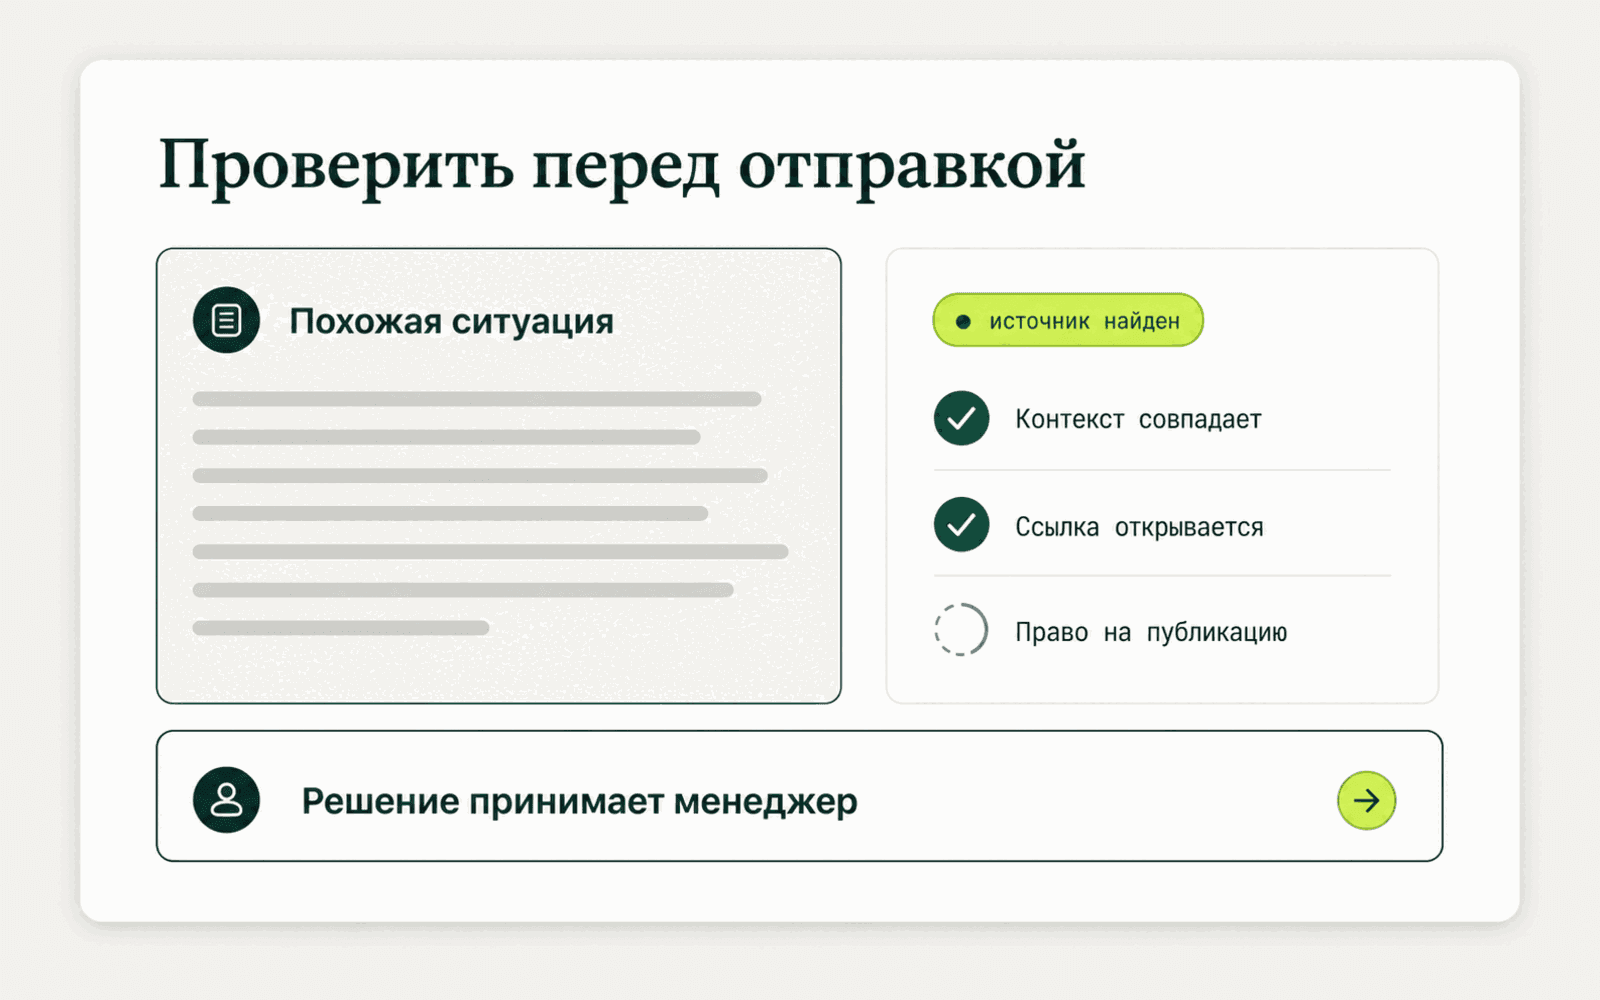
Task: Click the Право на публикацию text
Action: (1151, 632)
